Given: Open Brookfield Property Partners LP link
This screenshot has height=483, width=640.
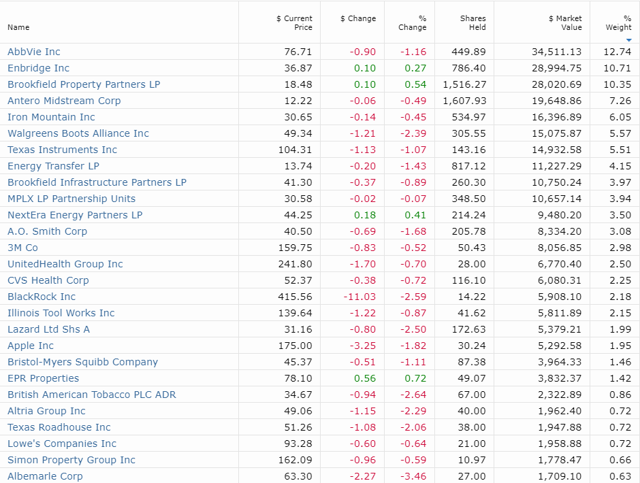Looking at the screenshot, I should 84,85.
